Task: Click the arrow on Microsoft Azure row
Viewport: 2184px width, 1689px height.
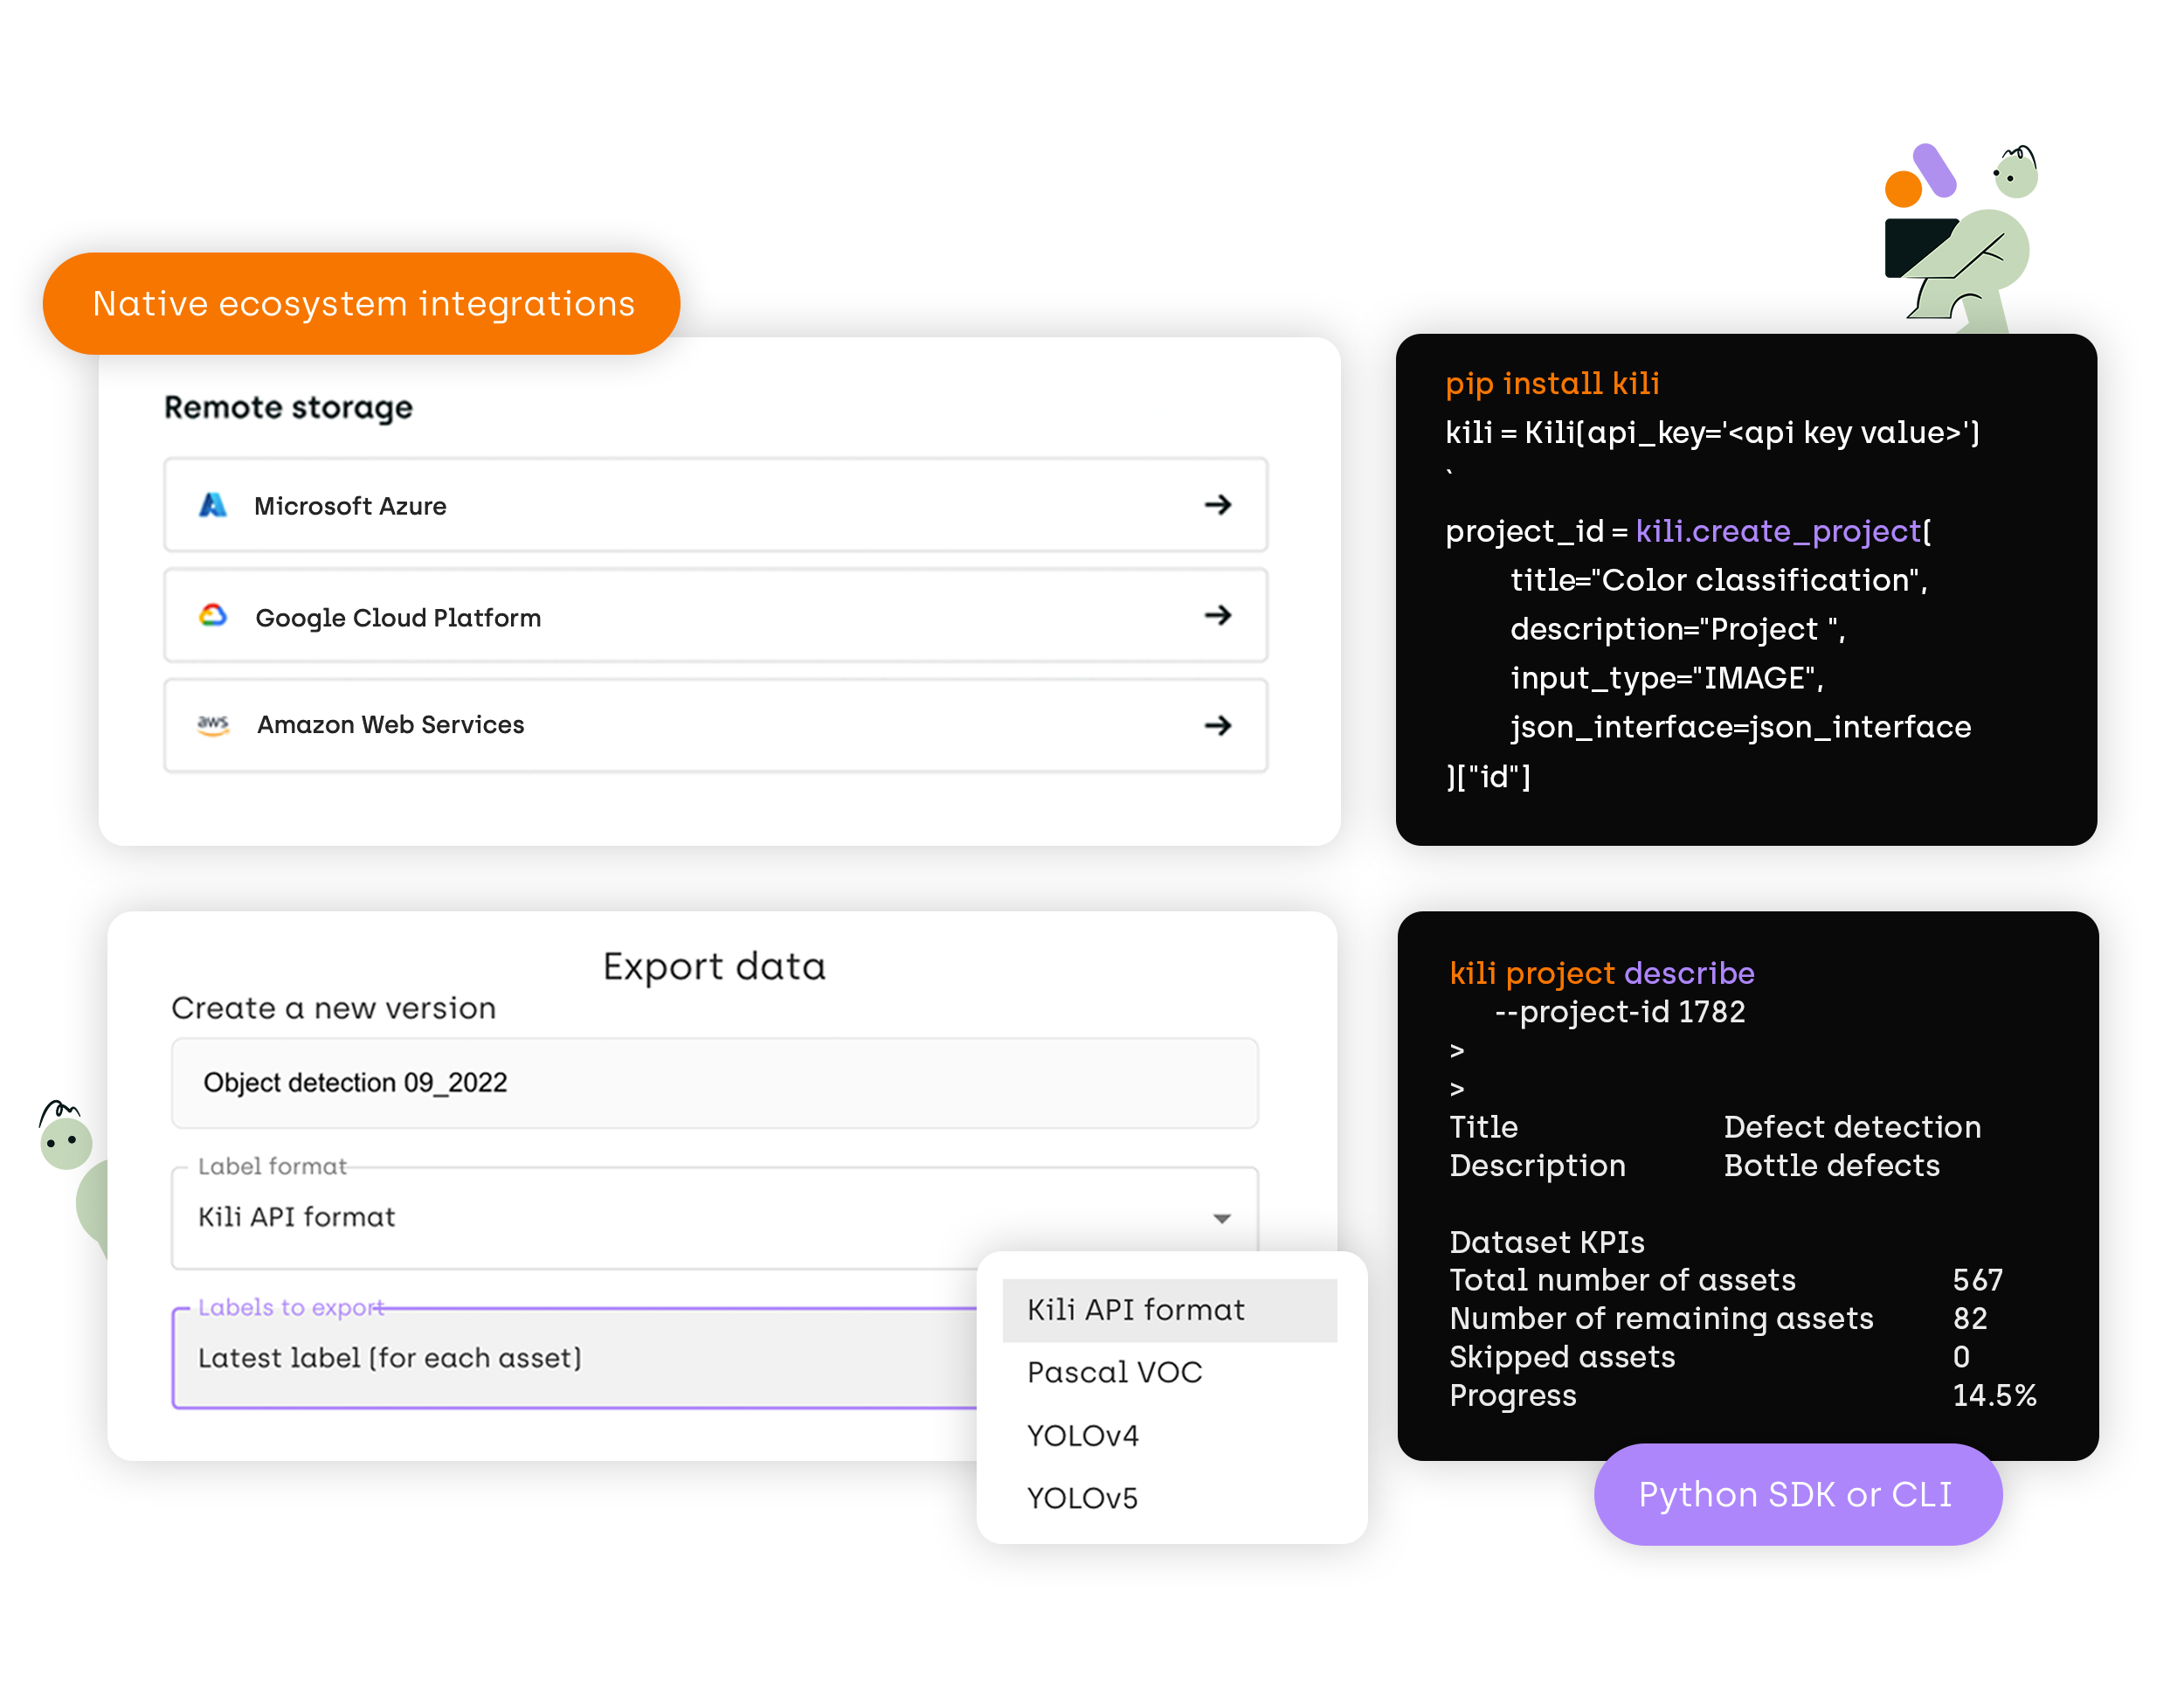Action: pyautogui.click(x=1217, y=505)
